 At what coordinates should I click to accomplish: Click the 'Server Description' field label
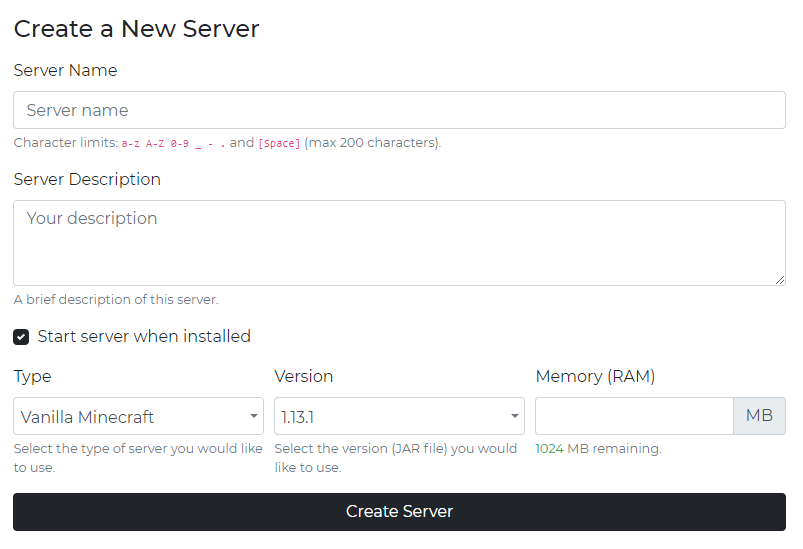[87, 180]
